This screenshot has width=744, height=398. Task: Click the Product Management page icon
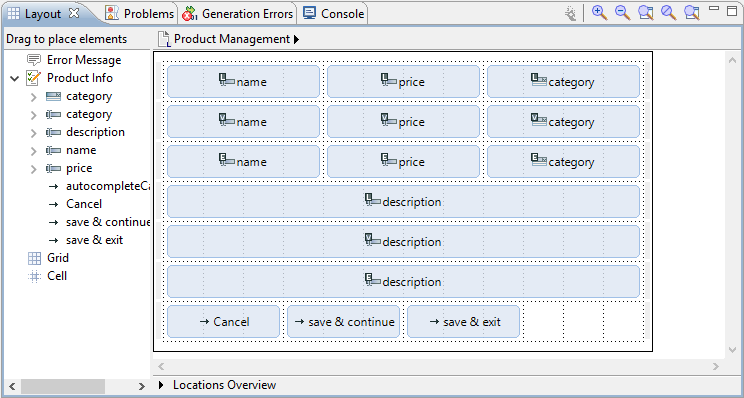pyautogui.click(x=164, y=39)
